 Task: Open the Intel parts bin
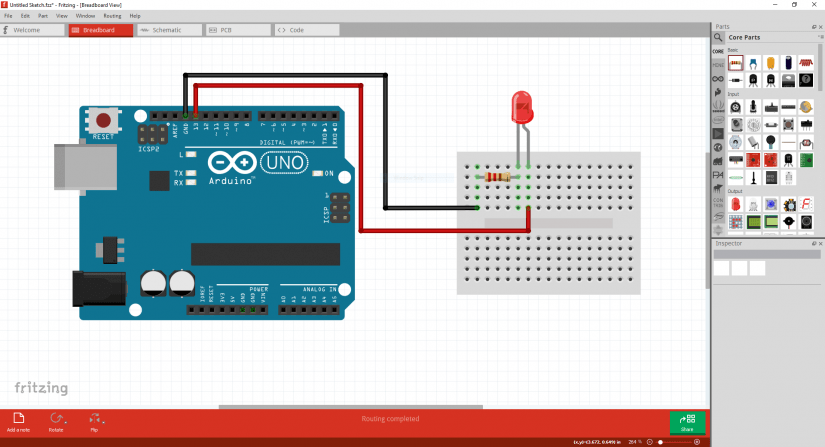[718, 120]
